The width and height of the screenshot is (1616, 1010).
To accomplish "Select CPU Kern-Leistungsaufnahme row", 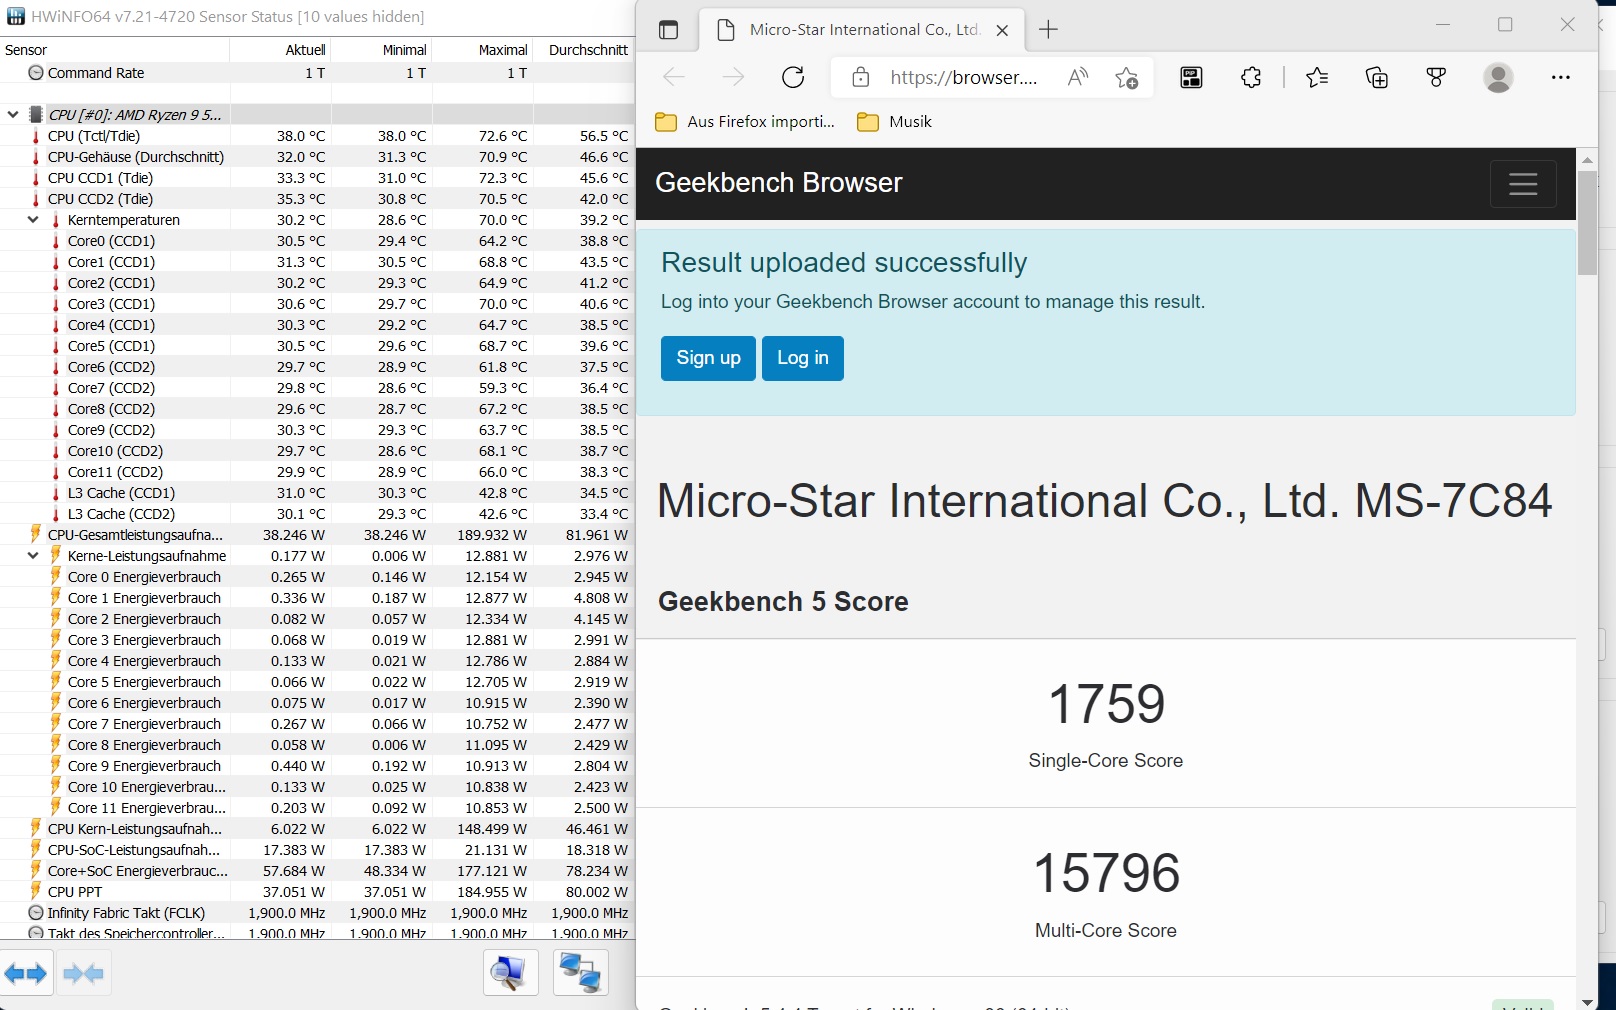I will tap(317, 829).
